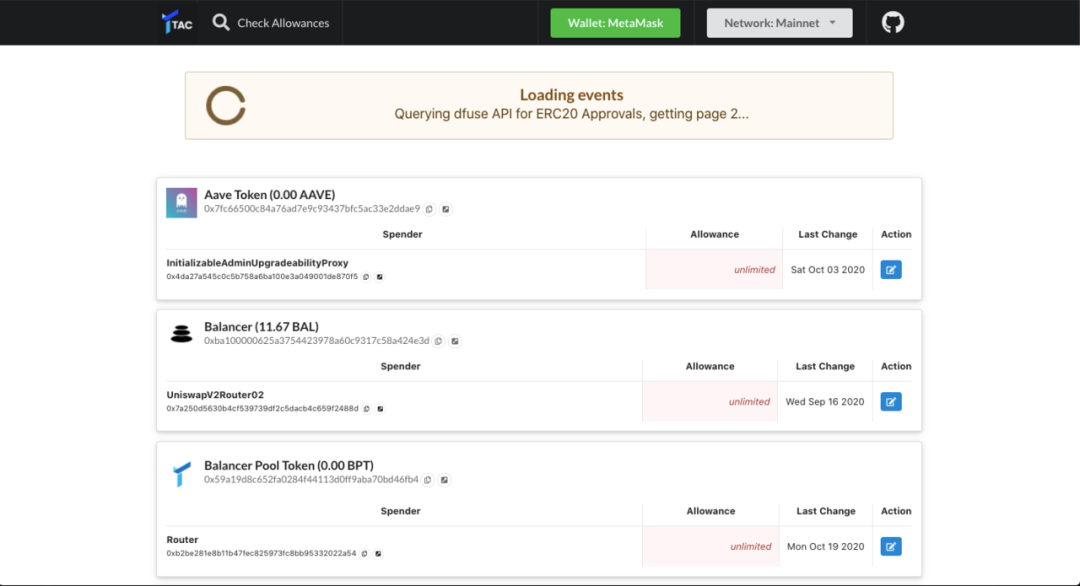Click unlimited allowance in Router row
The image size is (1080, 586).
tap(750, 547)
